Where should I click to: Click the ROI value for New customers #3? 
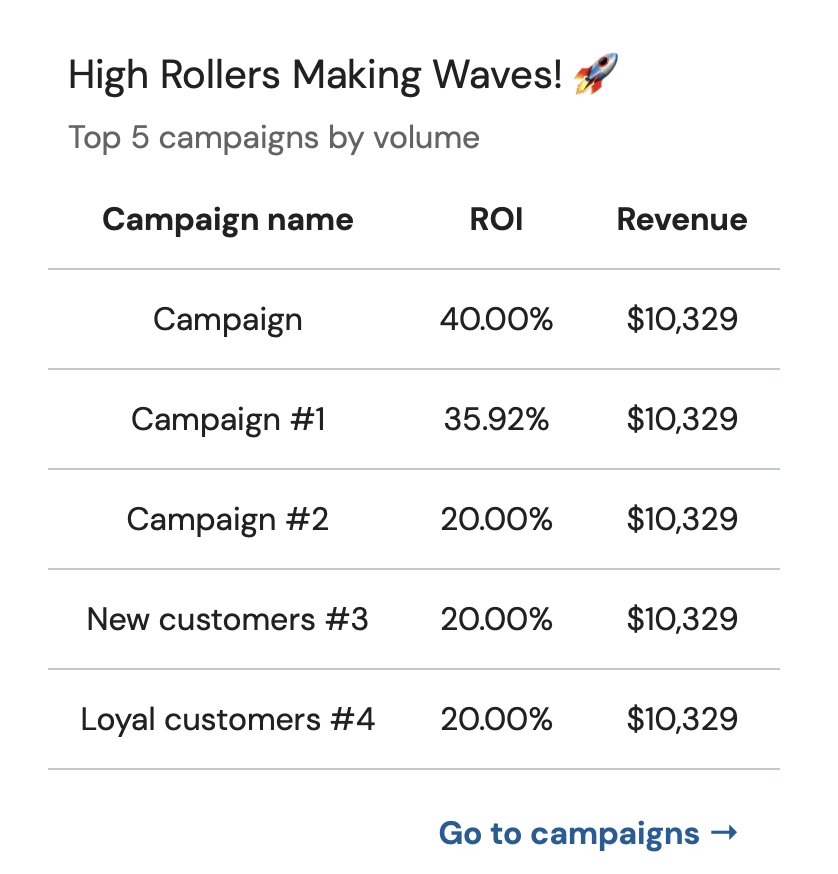(496, 619)
